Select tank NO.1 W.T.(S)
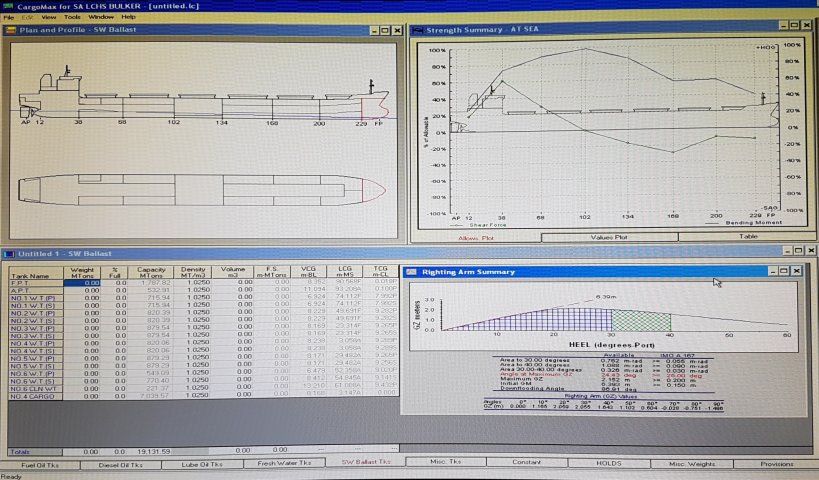 coord(36,305)
